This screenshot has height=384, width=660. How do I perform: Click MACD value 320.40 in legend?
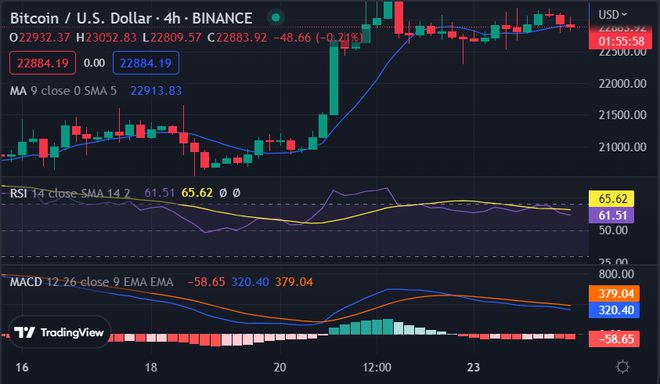tap(250, 282)
